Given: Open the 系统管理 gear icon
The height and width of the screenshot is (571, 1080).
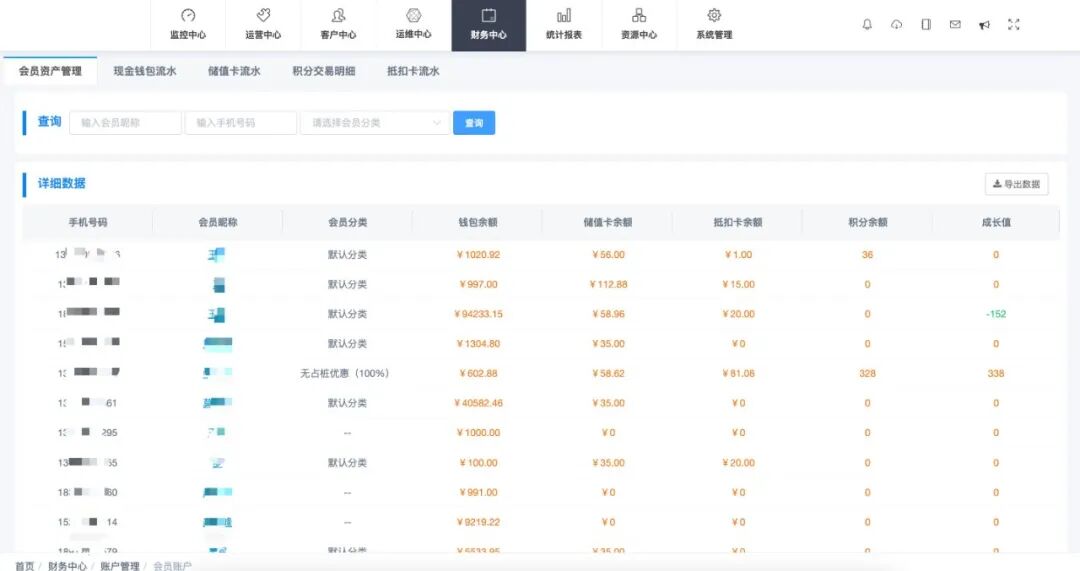Looking at the screenshot, I should 714,15.
